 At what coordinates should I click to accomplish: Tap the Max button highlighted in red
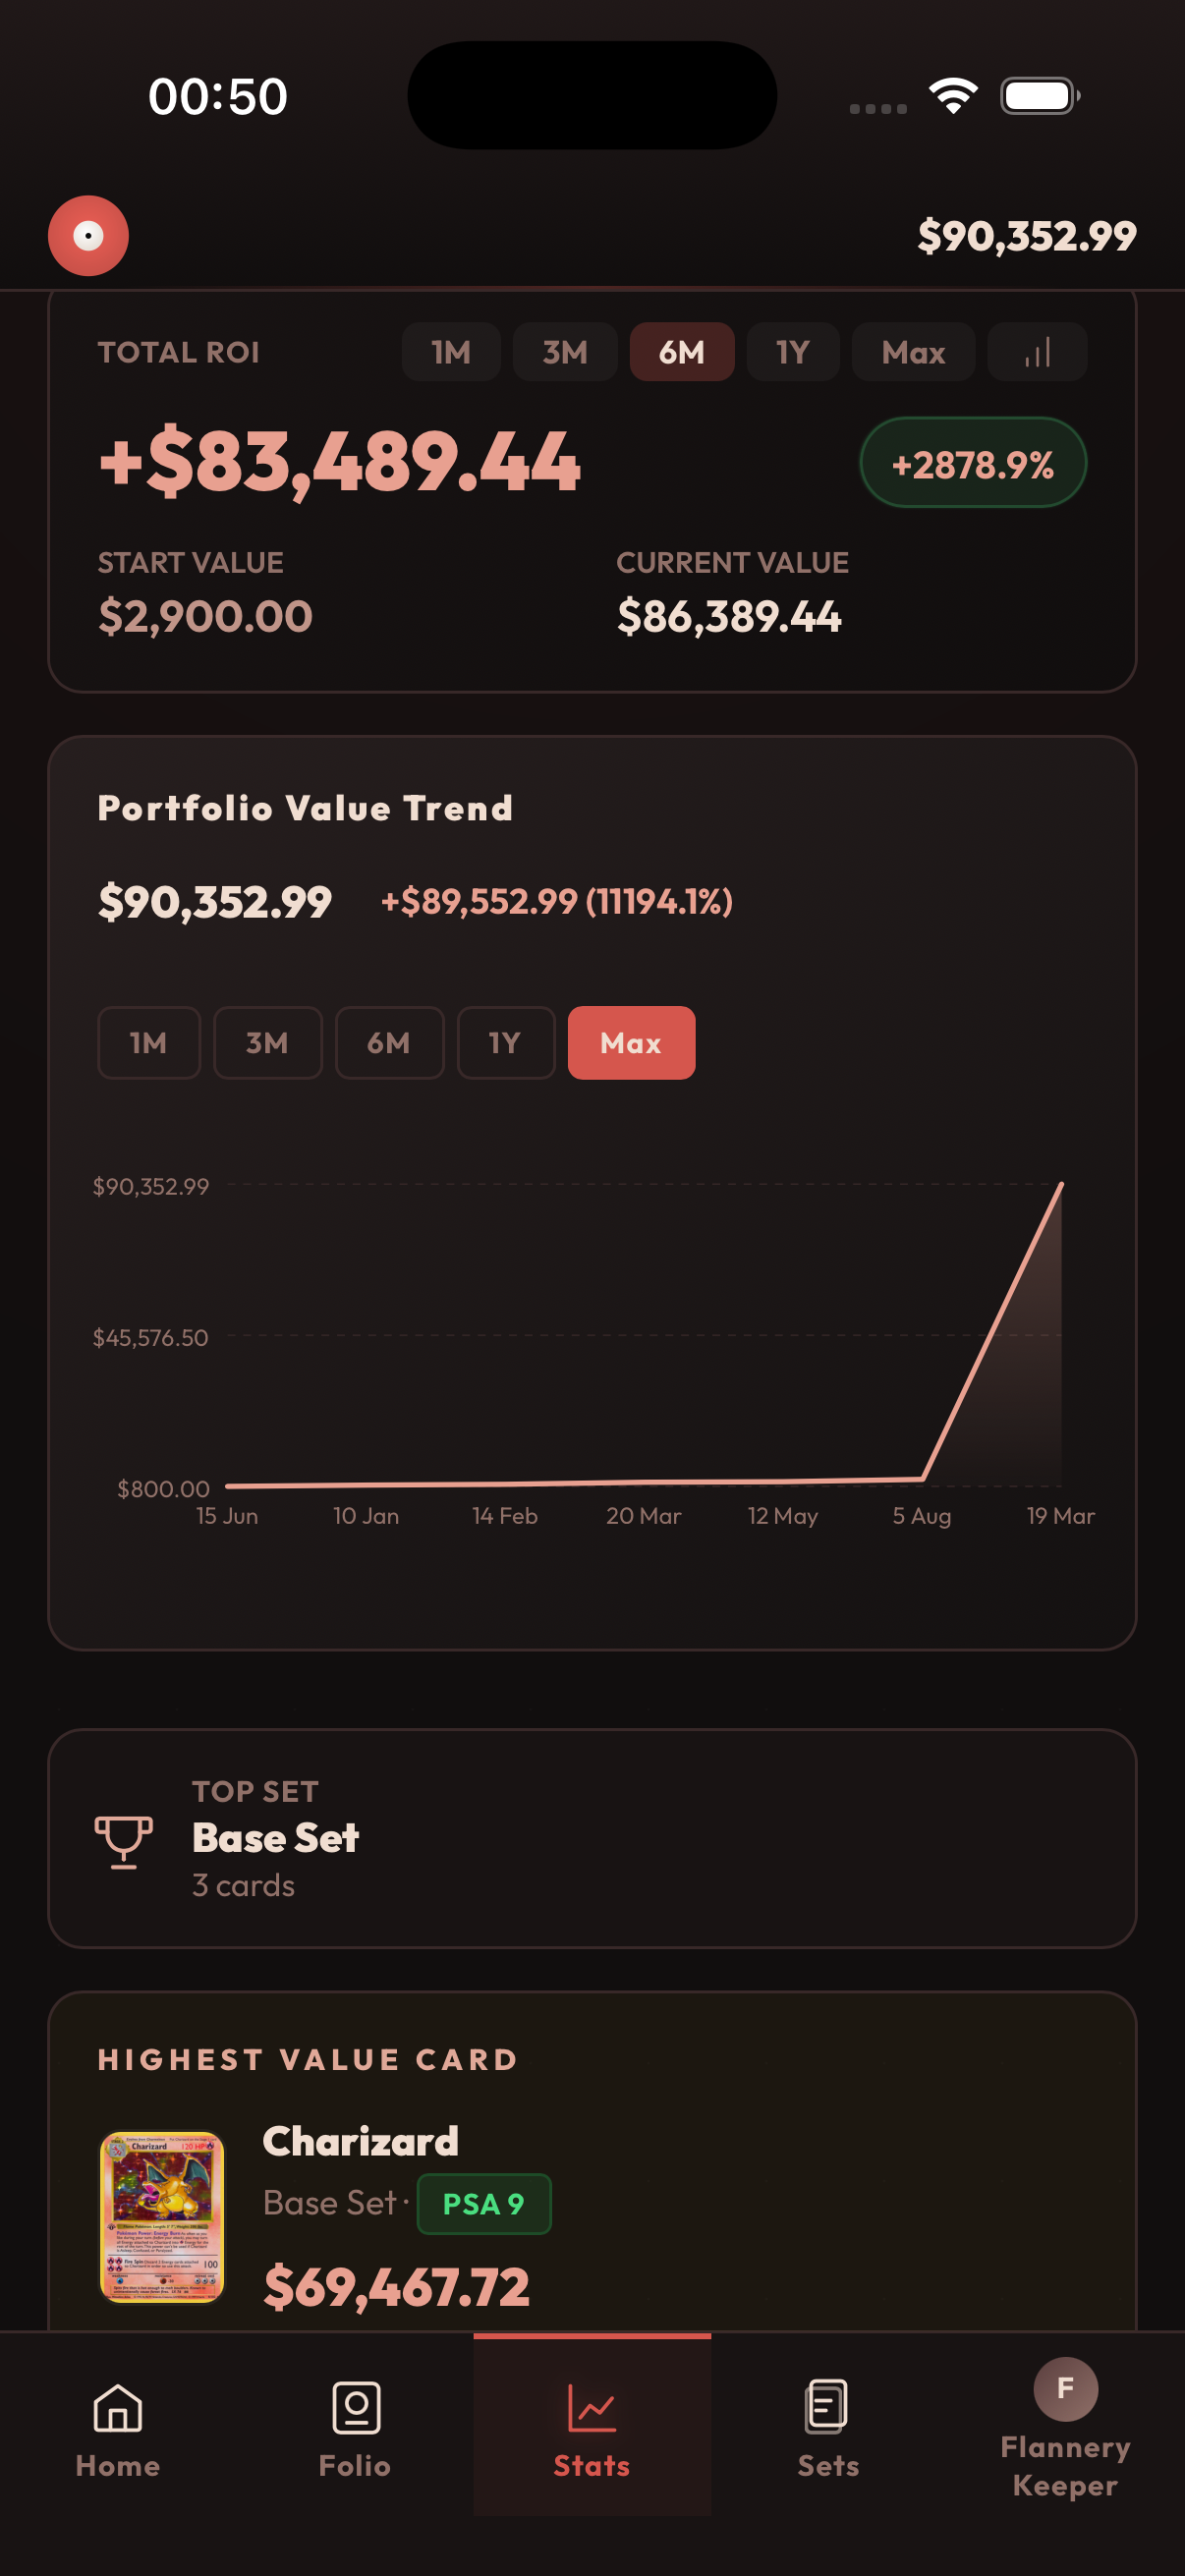pos(631,1043)
